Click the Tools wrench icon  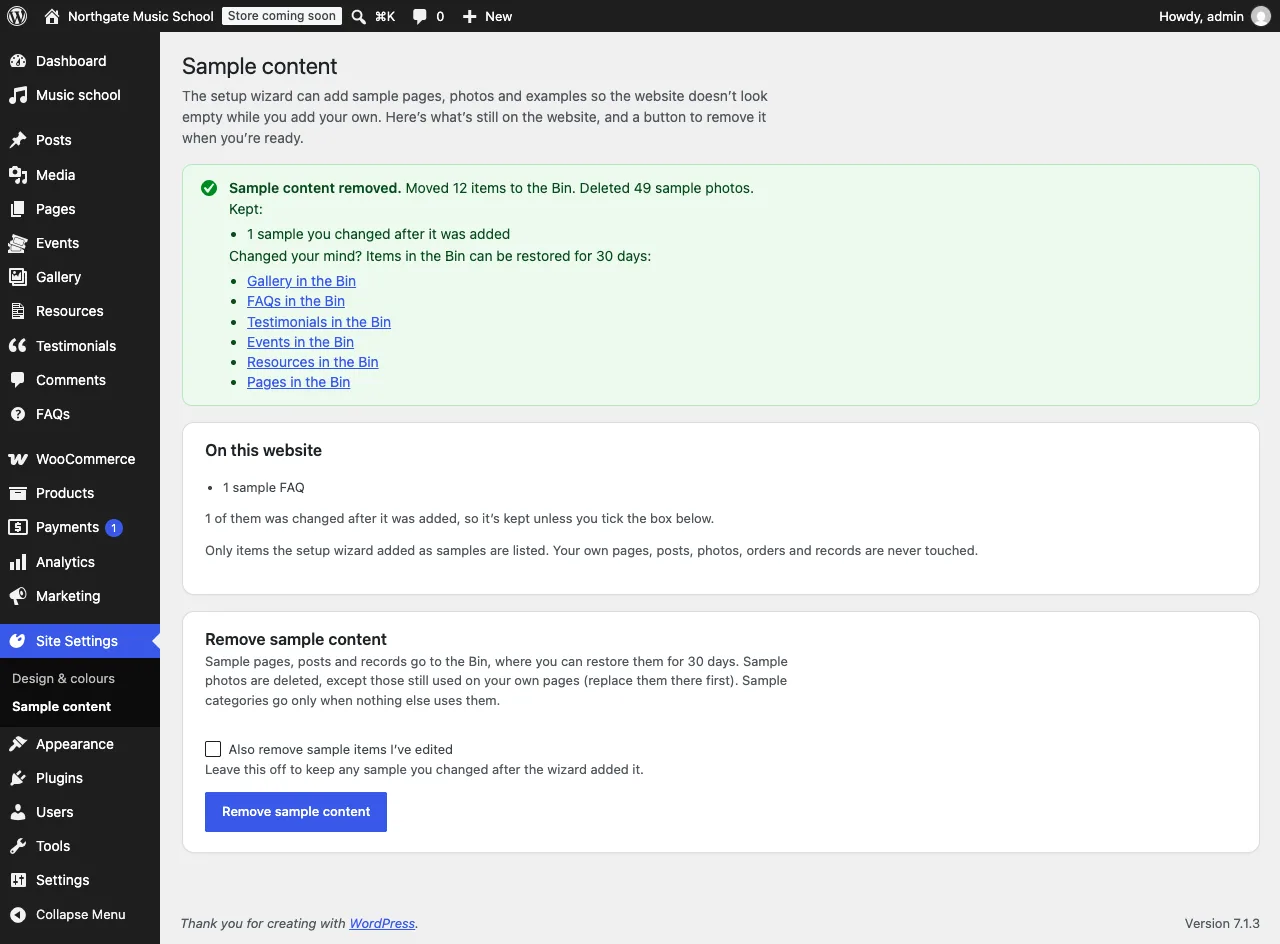click(18, 846)
